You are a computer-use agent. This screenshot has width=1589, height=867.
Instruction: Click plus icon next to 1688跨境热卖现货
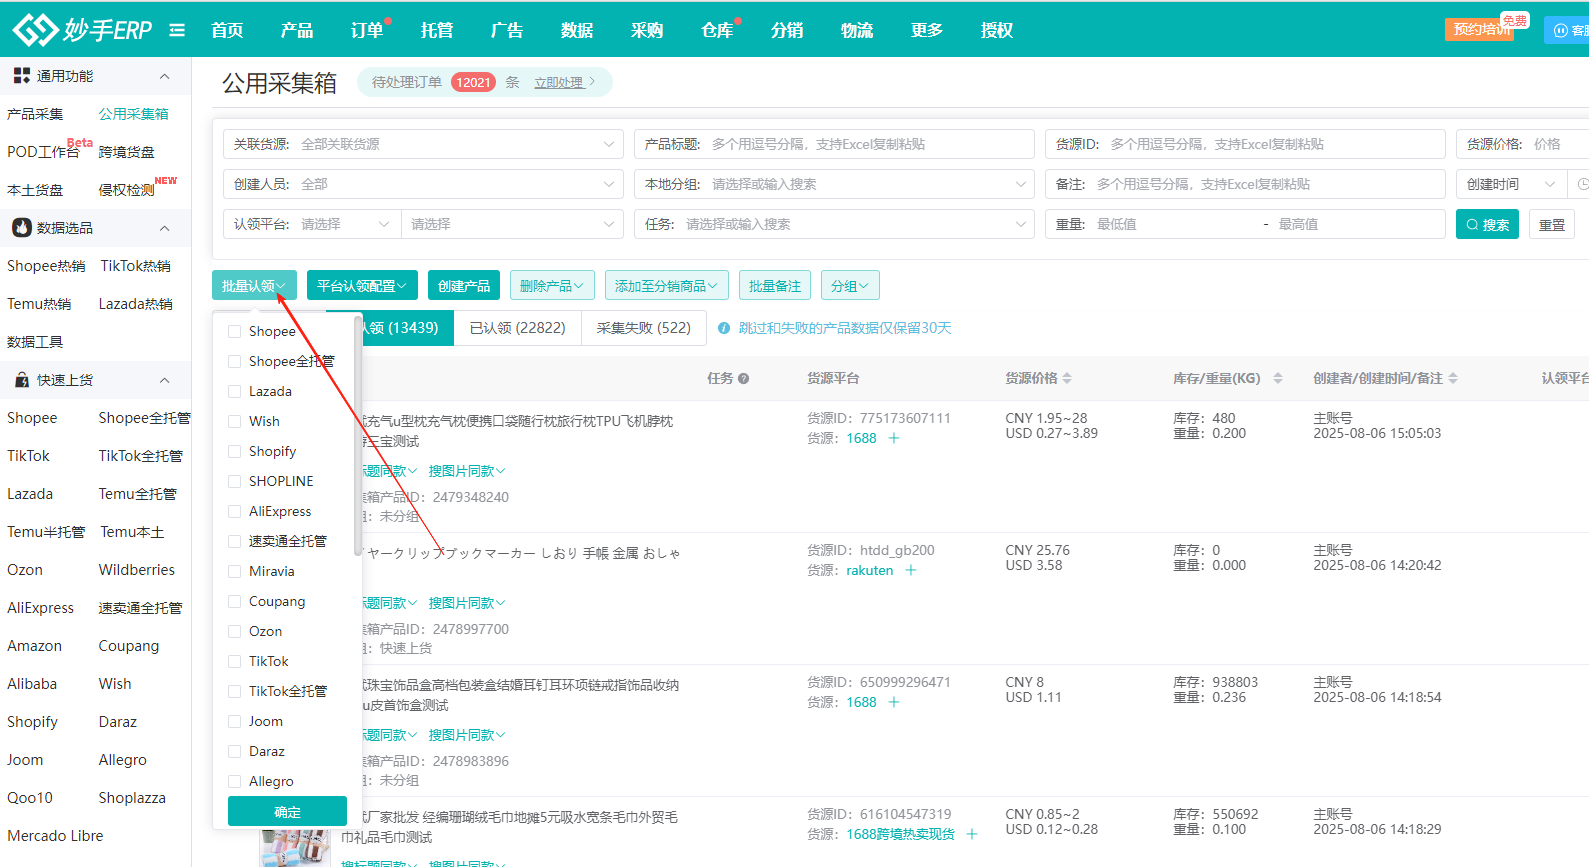tap(972, 834)
